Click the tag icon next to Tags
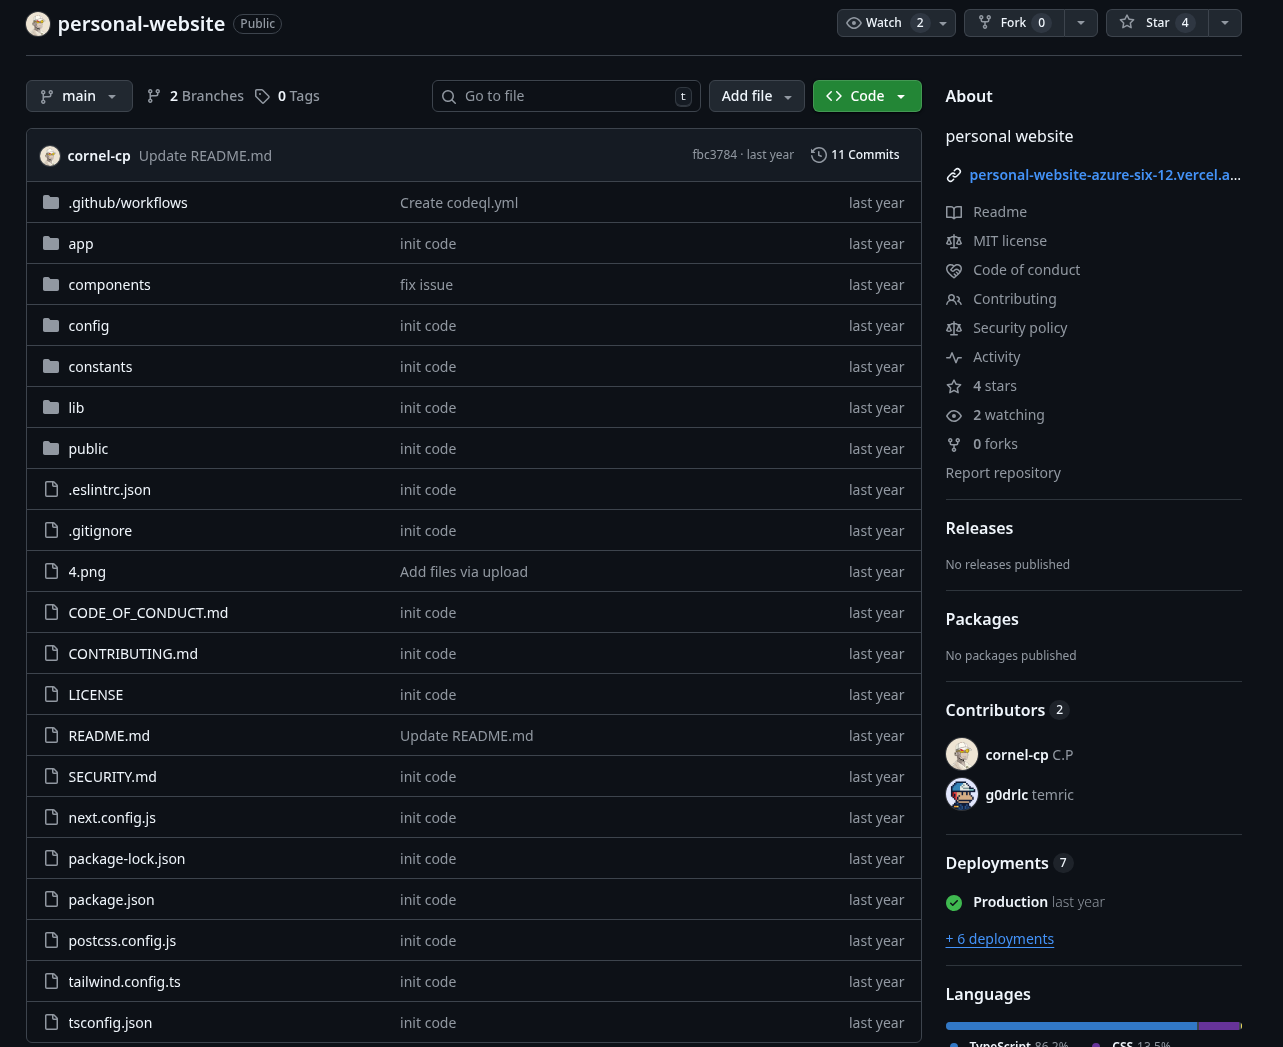The image size is (1283, 1047). (262, 96)
